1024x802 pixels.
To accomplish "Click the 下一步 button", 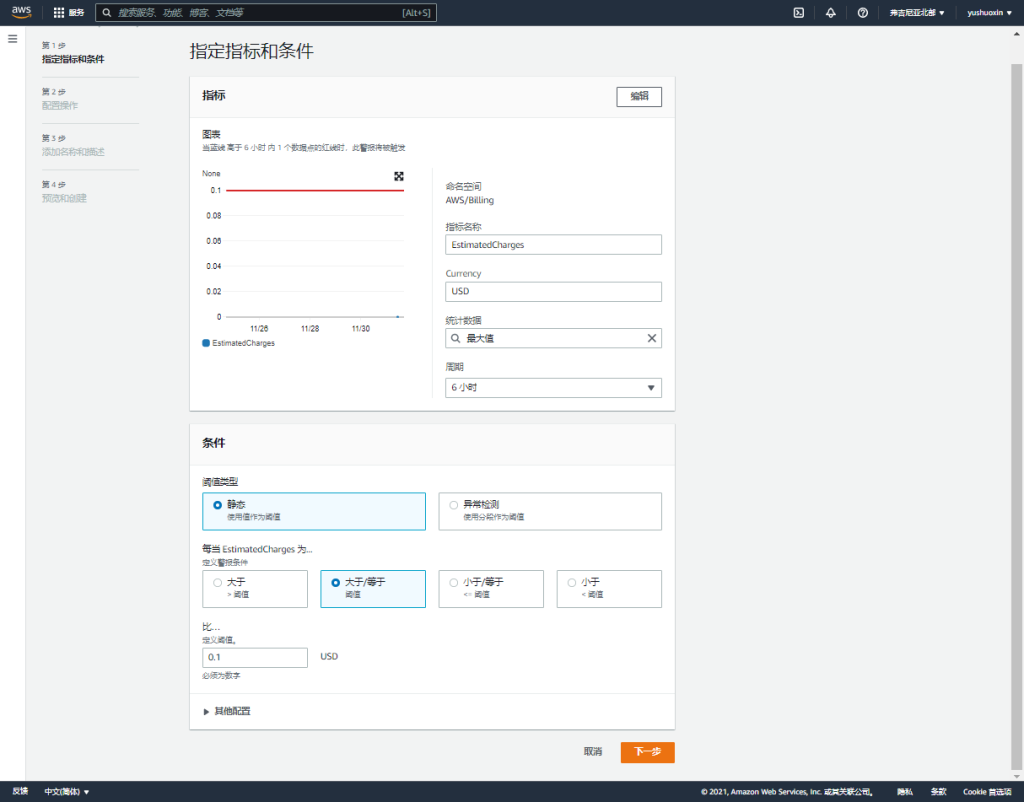I will pos(647,752).
